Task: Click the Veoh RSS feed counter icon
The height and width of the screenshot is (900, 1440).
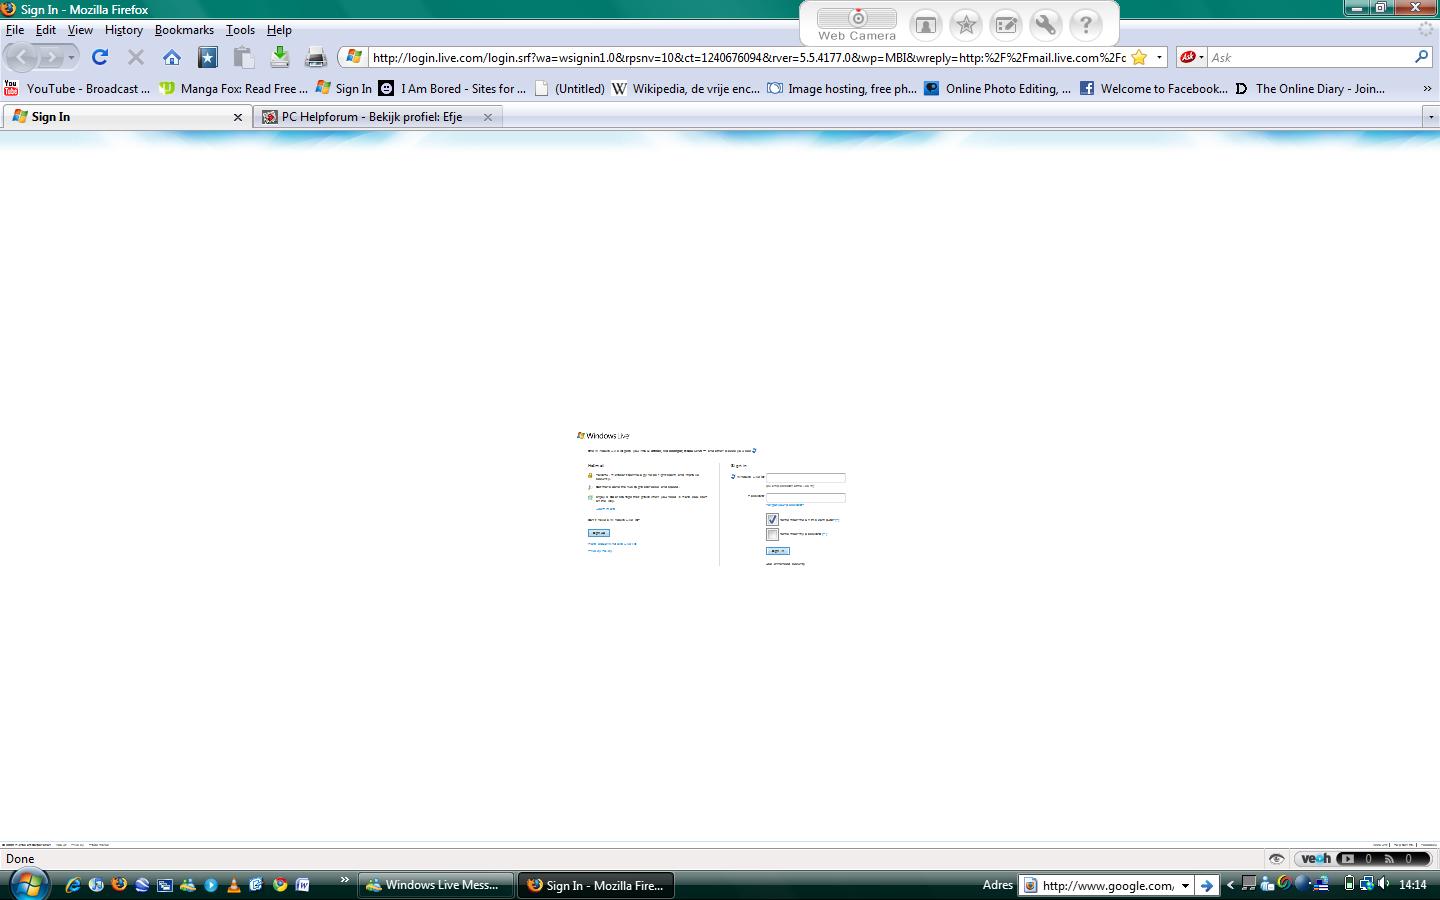Action: pyautogui.click(x=1388, y=859)
